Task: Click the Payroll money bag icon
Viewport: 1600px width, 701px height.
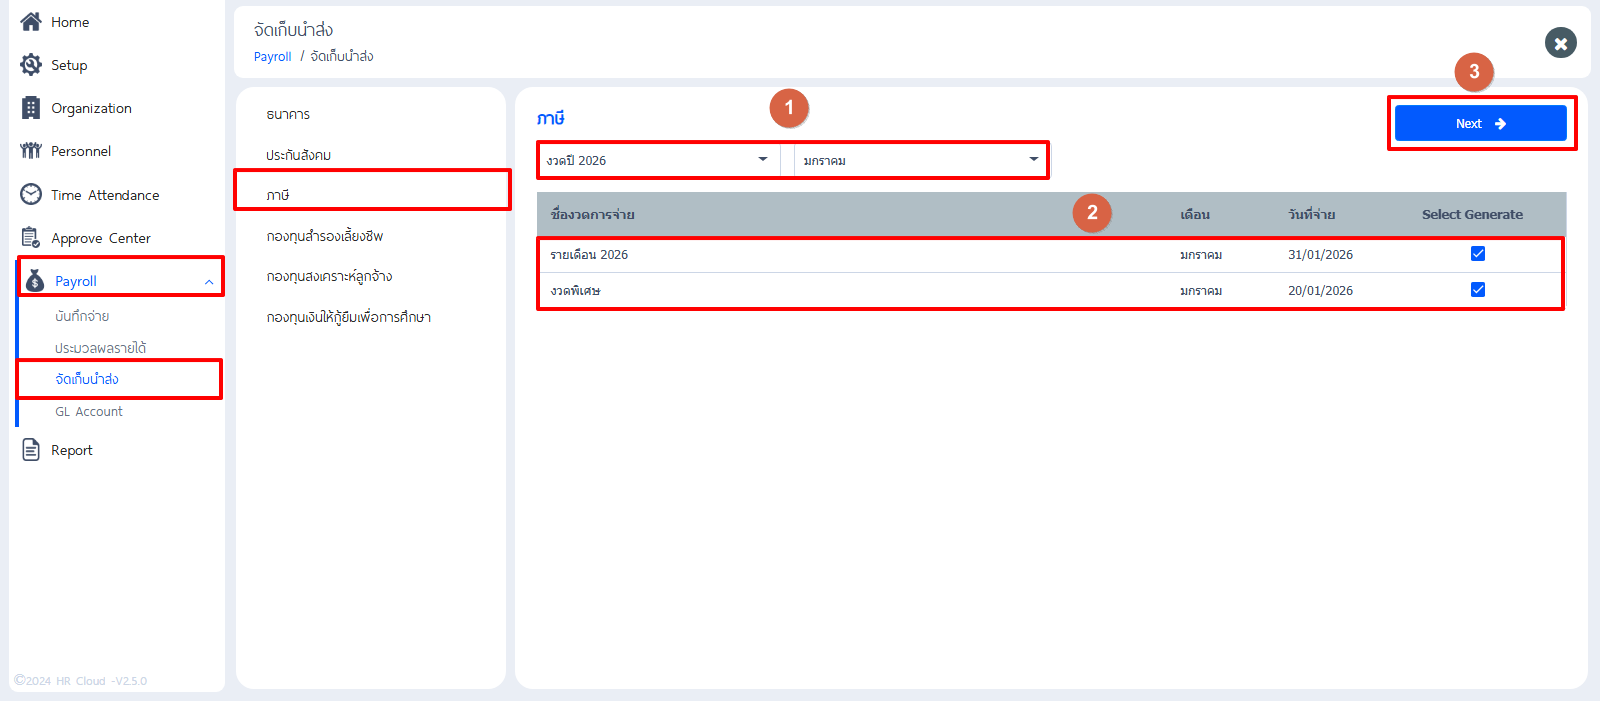Action: pyautogui.click(x=35, y=281)
